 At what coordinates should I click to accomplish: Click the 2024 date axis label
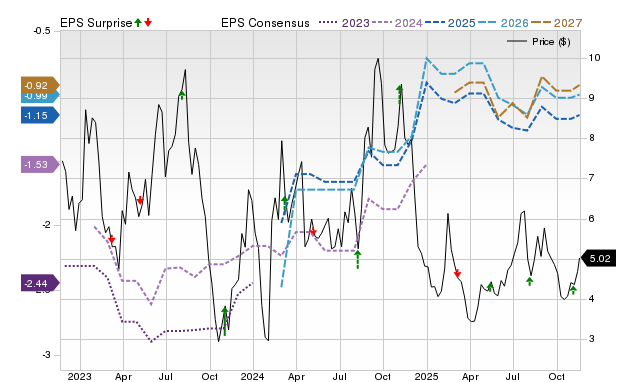(253, 376)
